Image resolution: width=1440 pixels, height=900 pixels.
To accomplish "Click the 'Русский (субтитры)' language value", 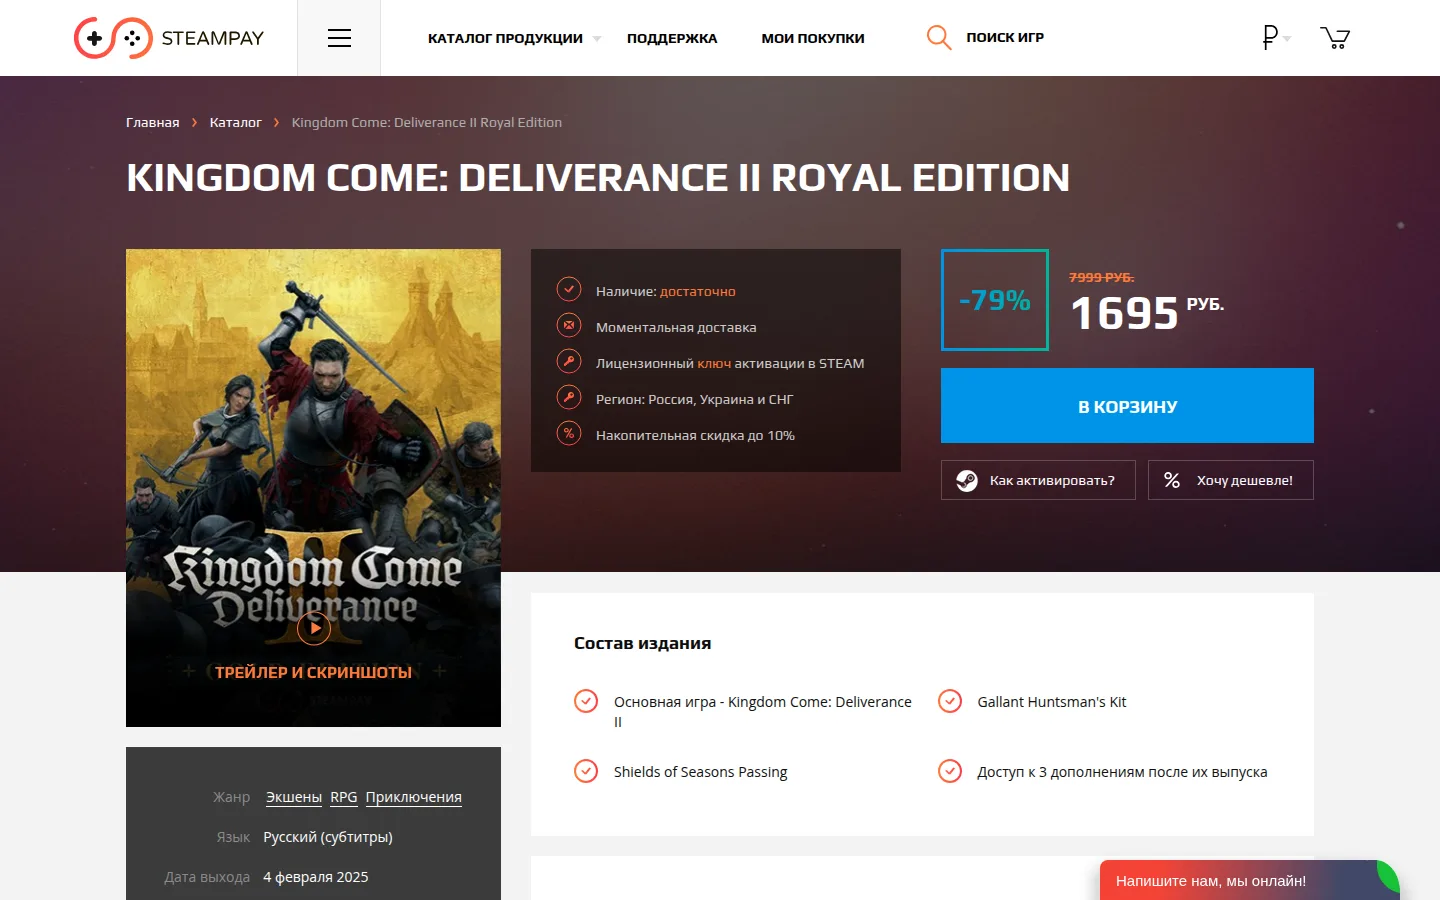I will click(x=328, y=837).
